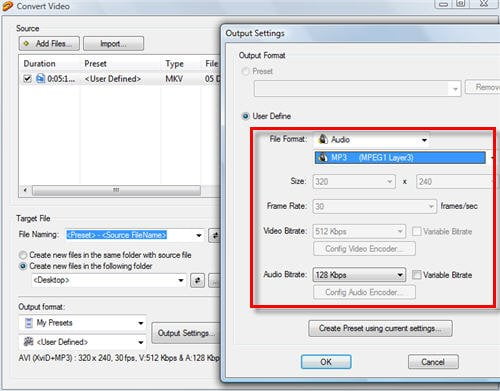Image resolution: width=500 pixels, height=391 pixels.
Task: Click the User Defined film icon
Action: tap(29, 342)
